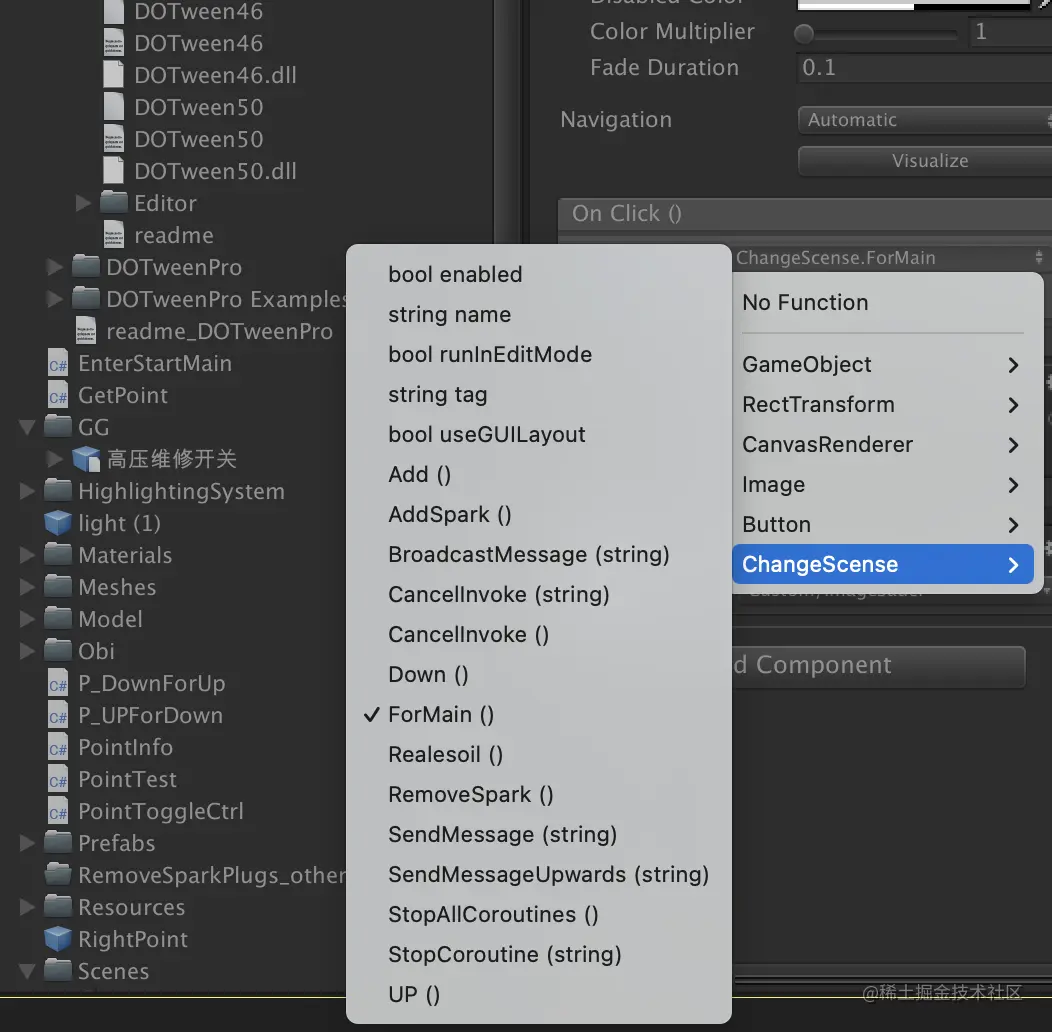Select the Editor folder icon

[113, 203]
